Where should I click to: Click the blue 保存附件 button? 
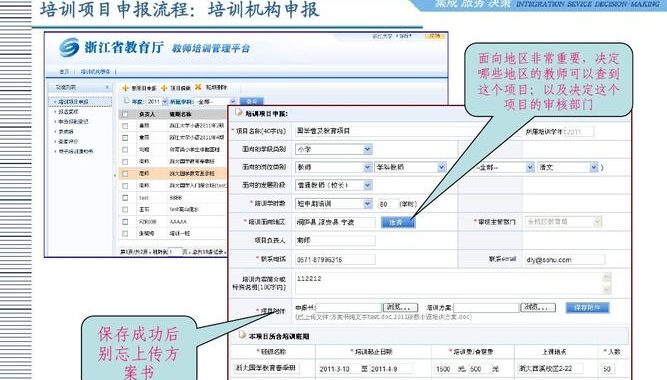(587, 307)
